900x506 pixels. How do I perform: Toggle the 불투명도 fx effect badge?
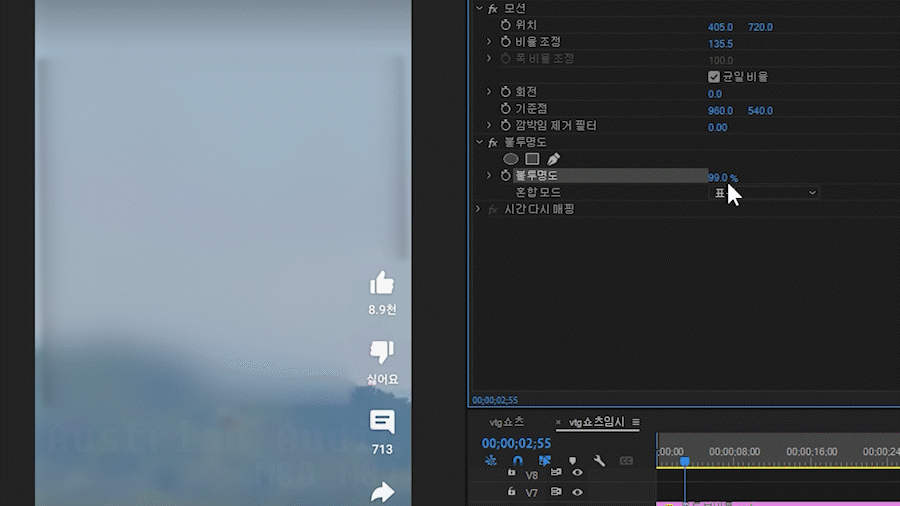coord(492,142)
